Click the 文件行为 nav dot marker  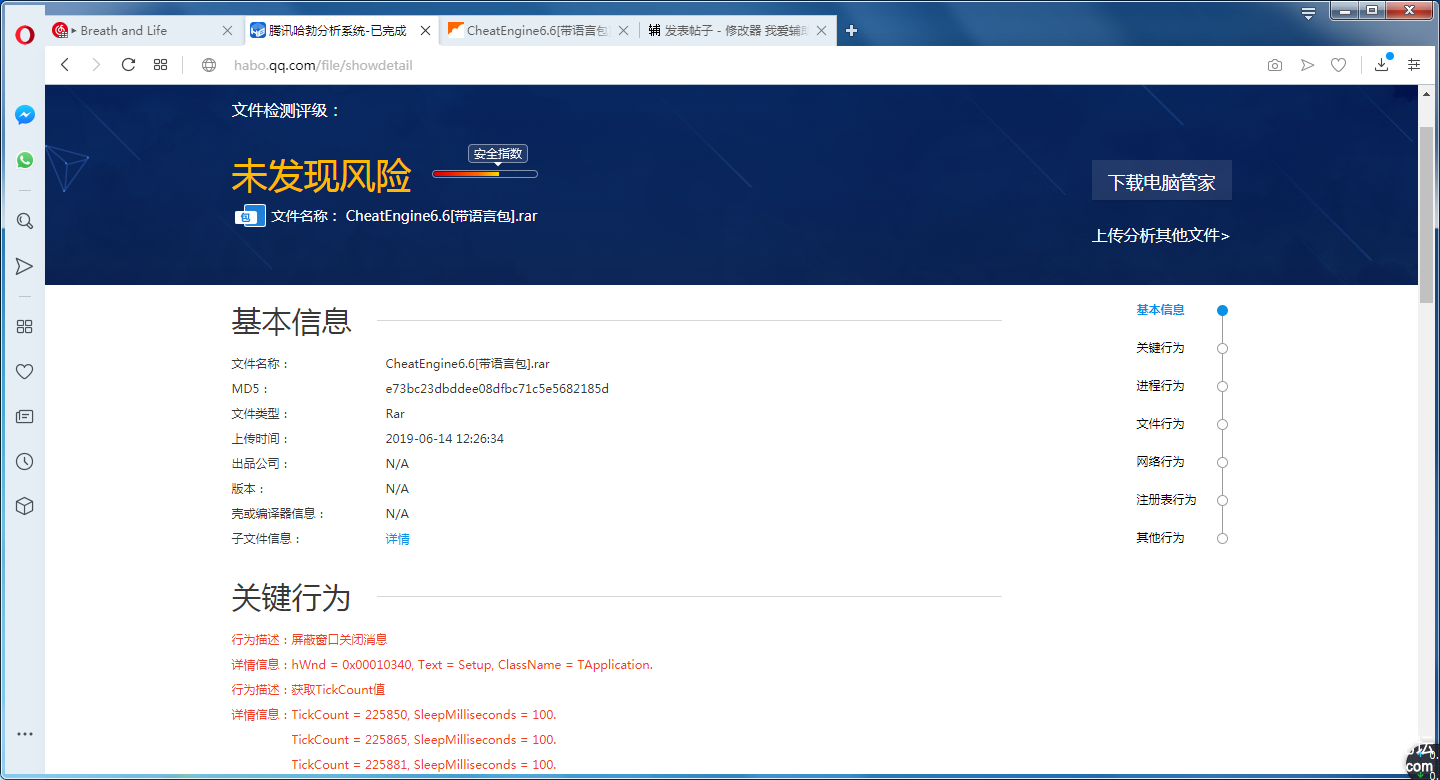click(1222, 425)
